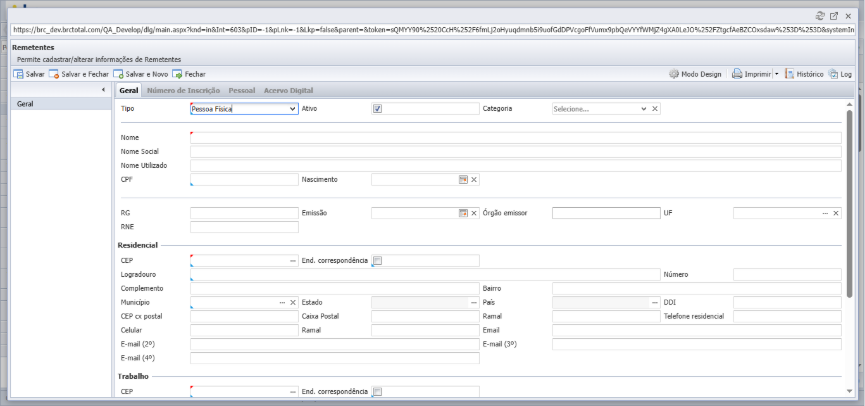Click the Caixa Postal input field
The height and width of the screenshot is (406, 865).
coord(425,317)
